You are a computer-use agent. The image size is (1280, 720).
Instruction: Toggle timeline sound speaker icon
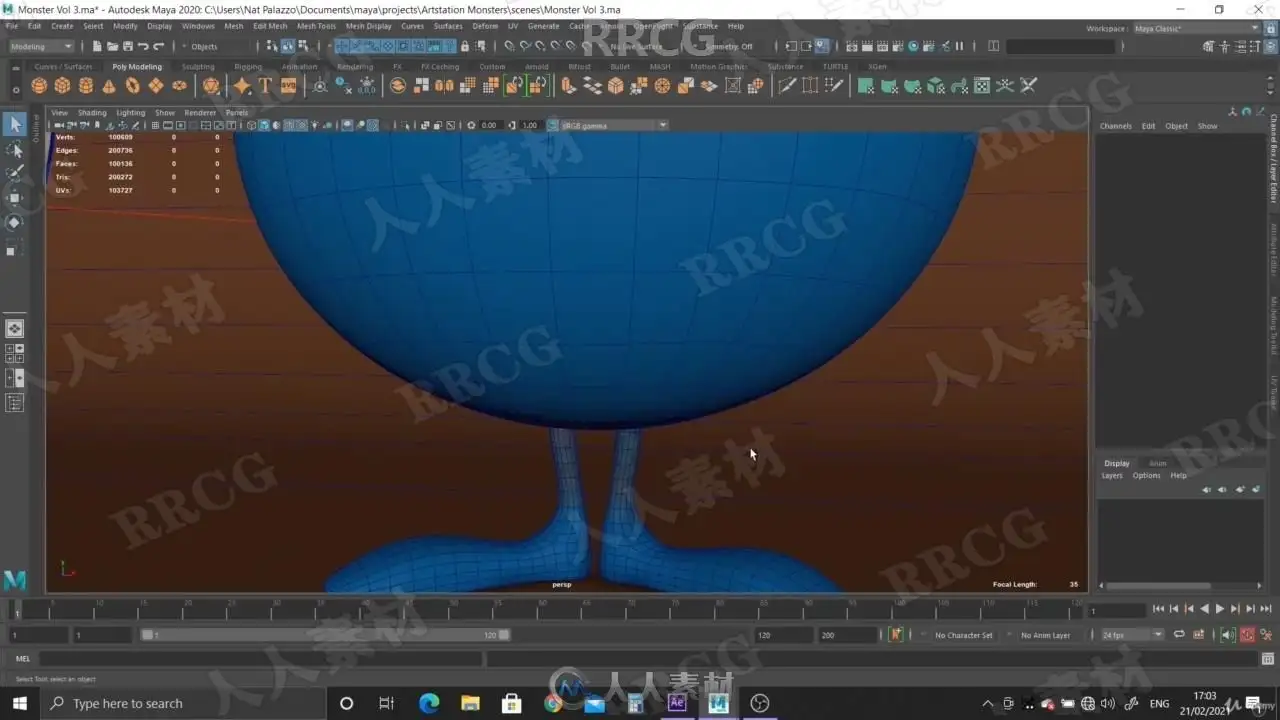point(1227,635)
